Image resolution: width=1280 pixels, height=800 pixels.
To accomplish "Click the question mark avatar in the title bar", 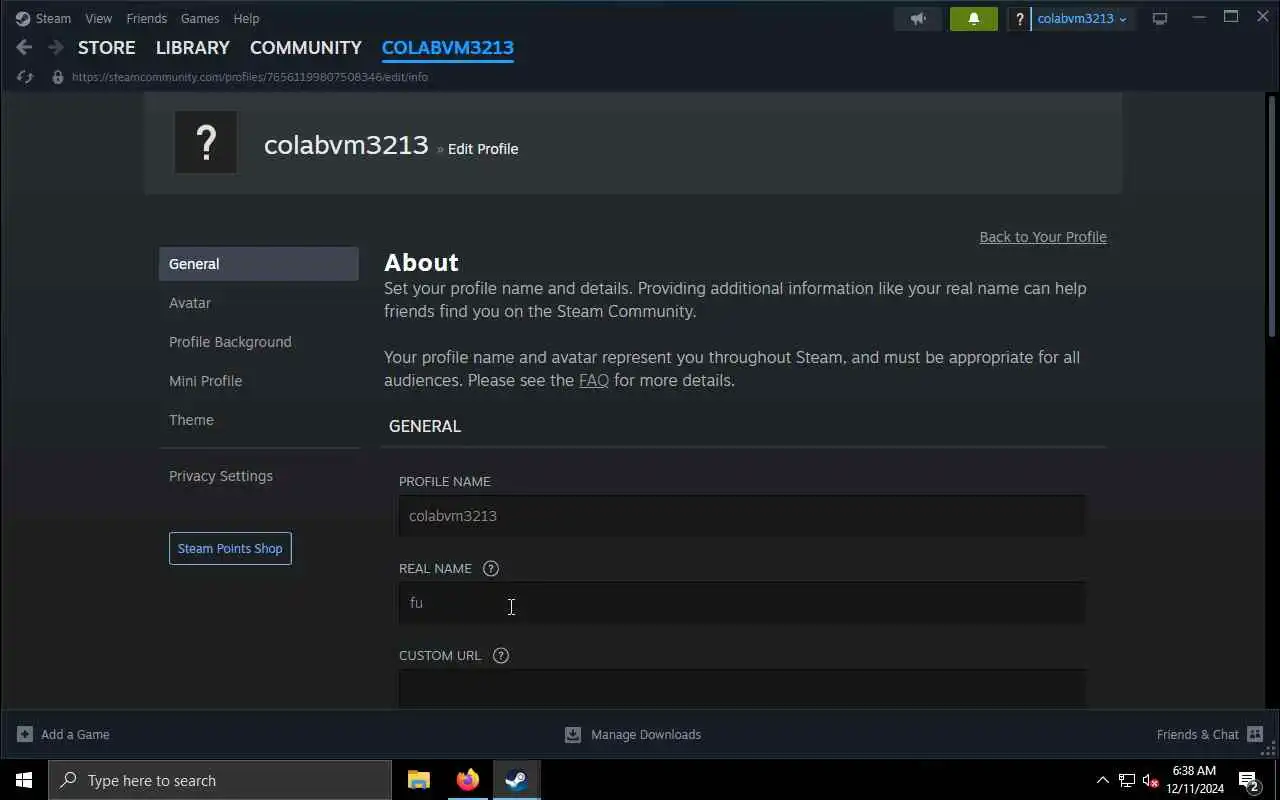I will [x=1019, y=19].
